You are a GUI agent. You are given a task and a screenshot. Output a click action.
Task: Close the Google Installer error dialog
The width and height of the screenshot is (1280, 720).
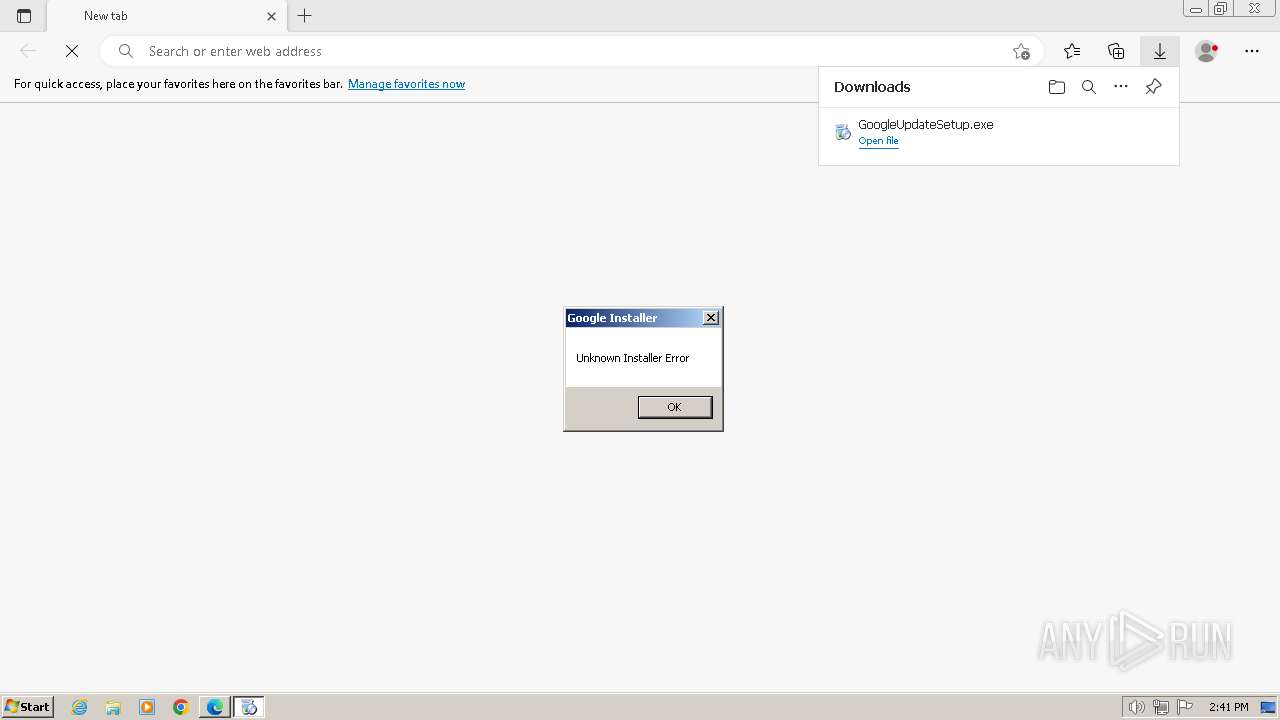711,318
